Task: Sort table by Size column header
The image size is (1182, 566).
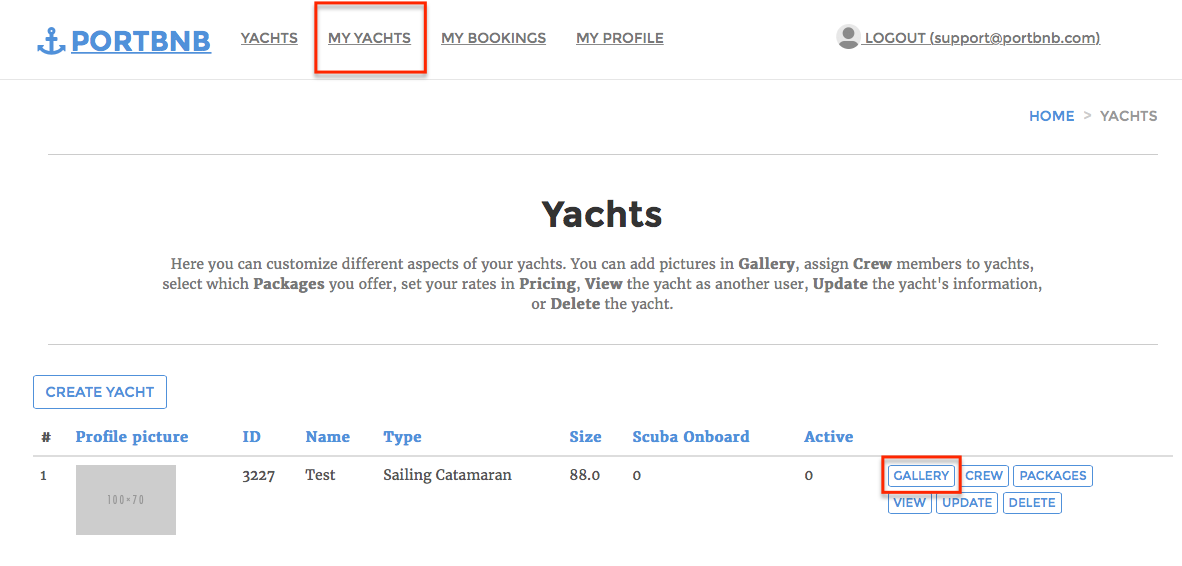Action: click(586, 437)
